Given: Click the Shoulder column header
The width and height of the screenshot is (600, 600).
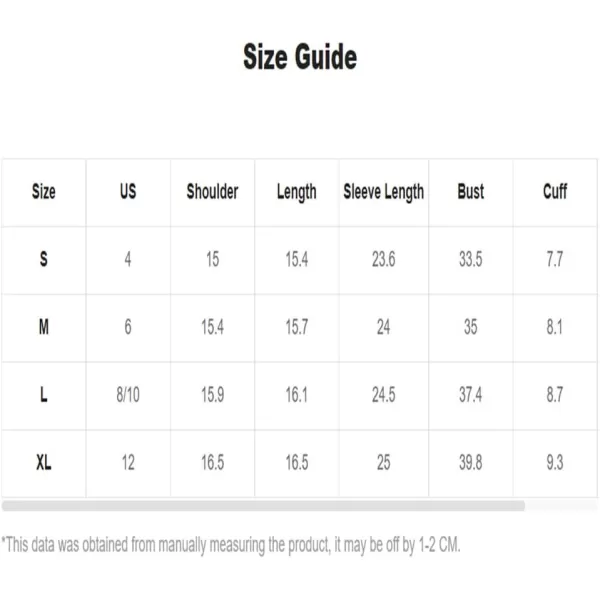Looking at the screenshot, I should coord(212,191).
